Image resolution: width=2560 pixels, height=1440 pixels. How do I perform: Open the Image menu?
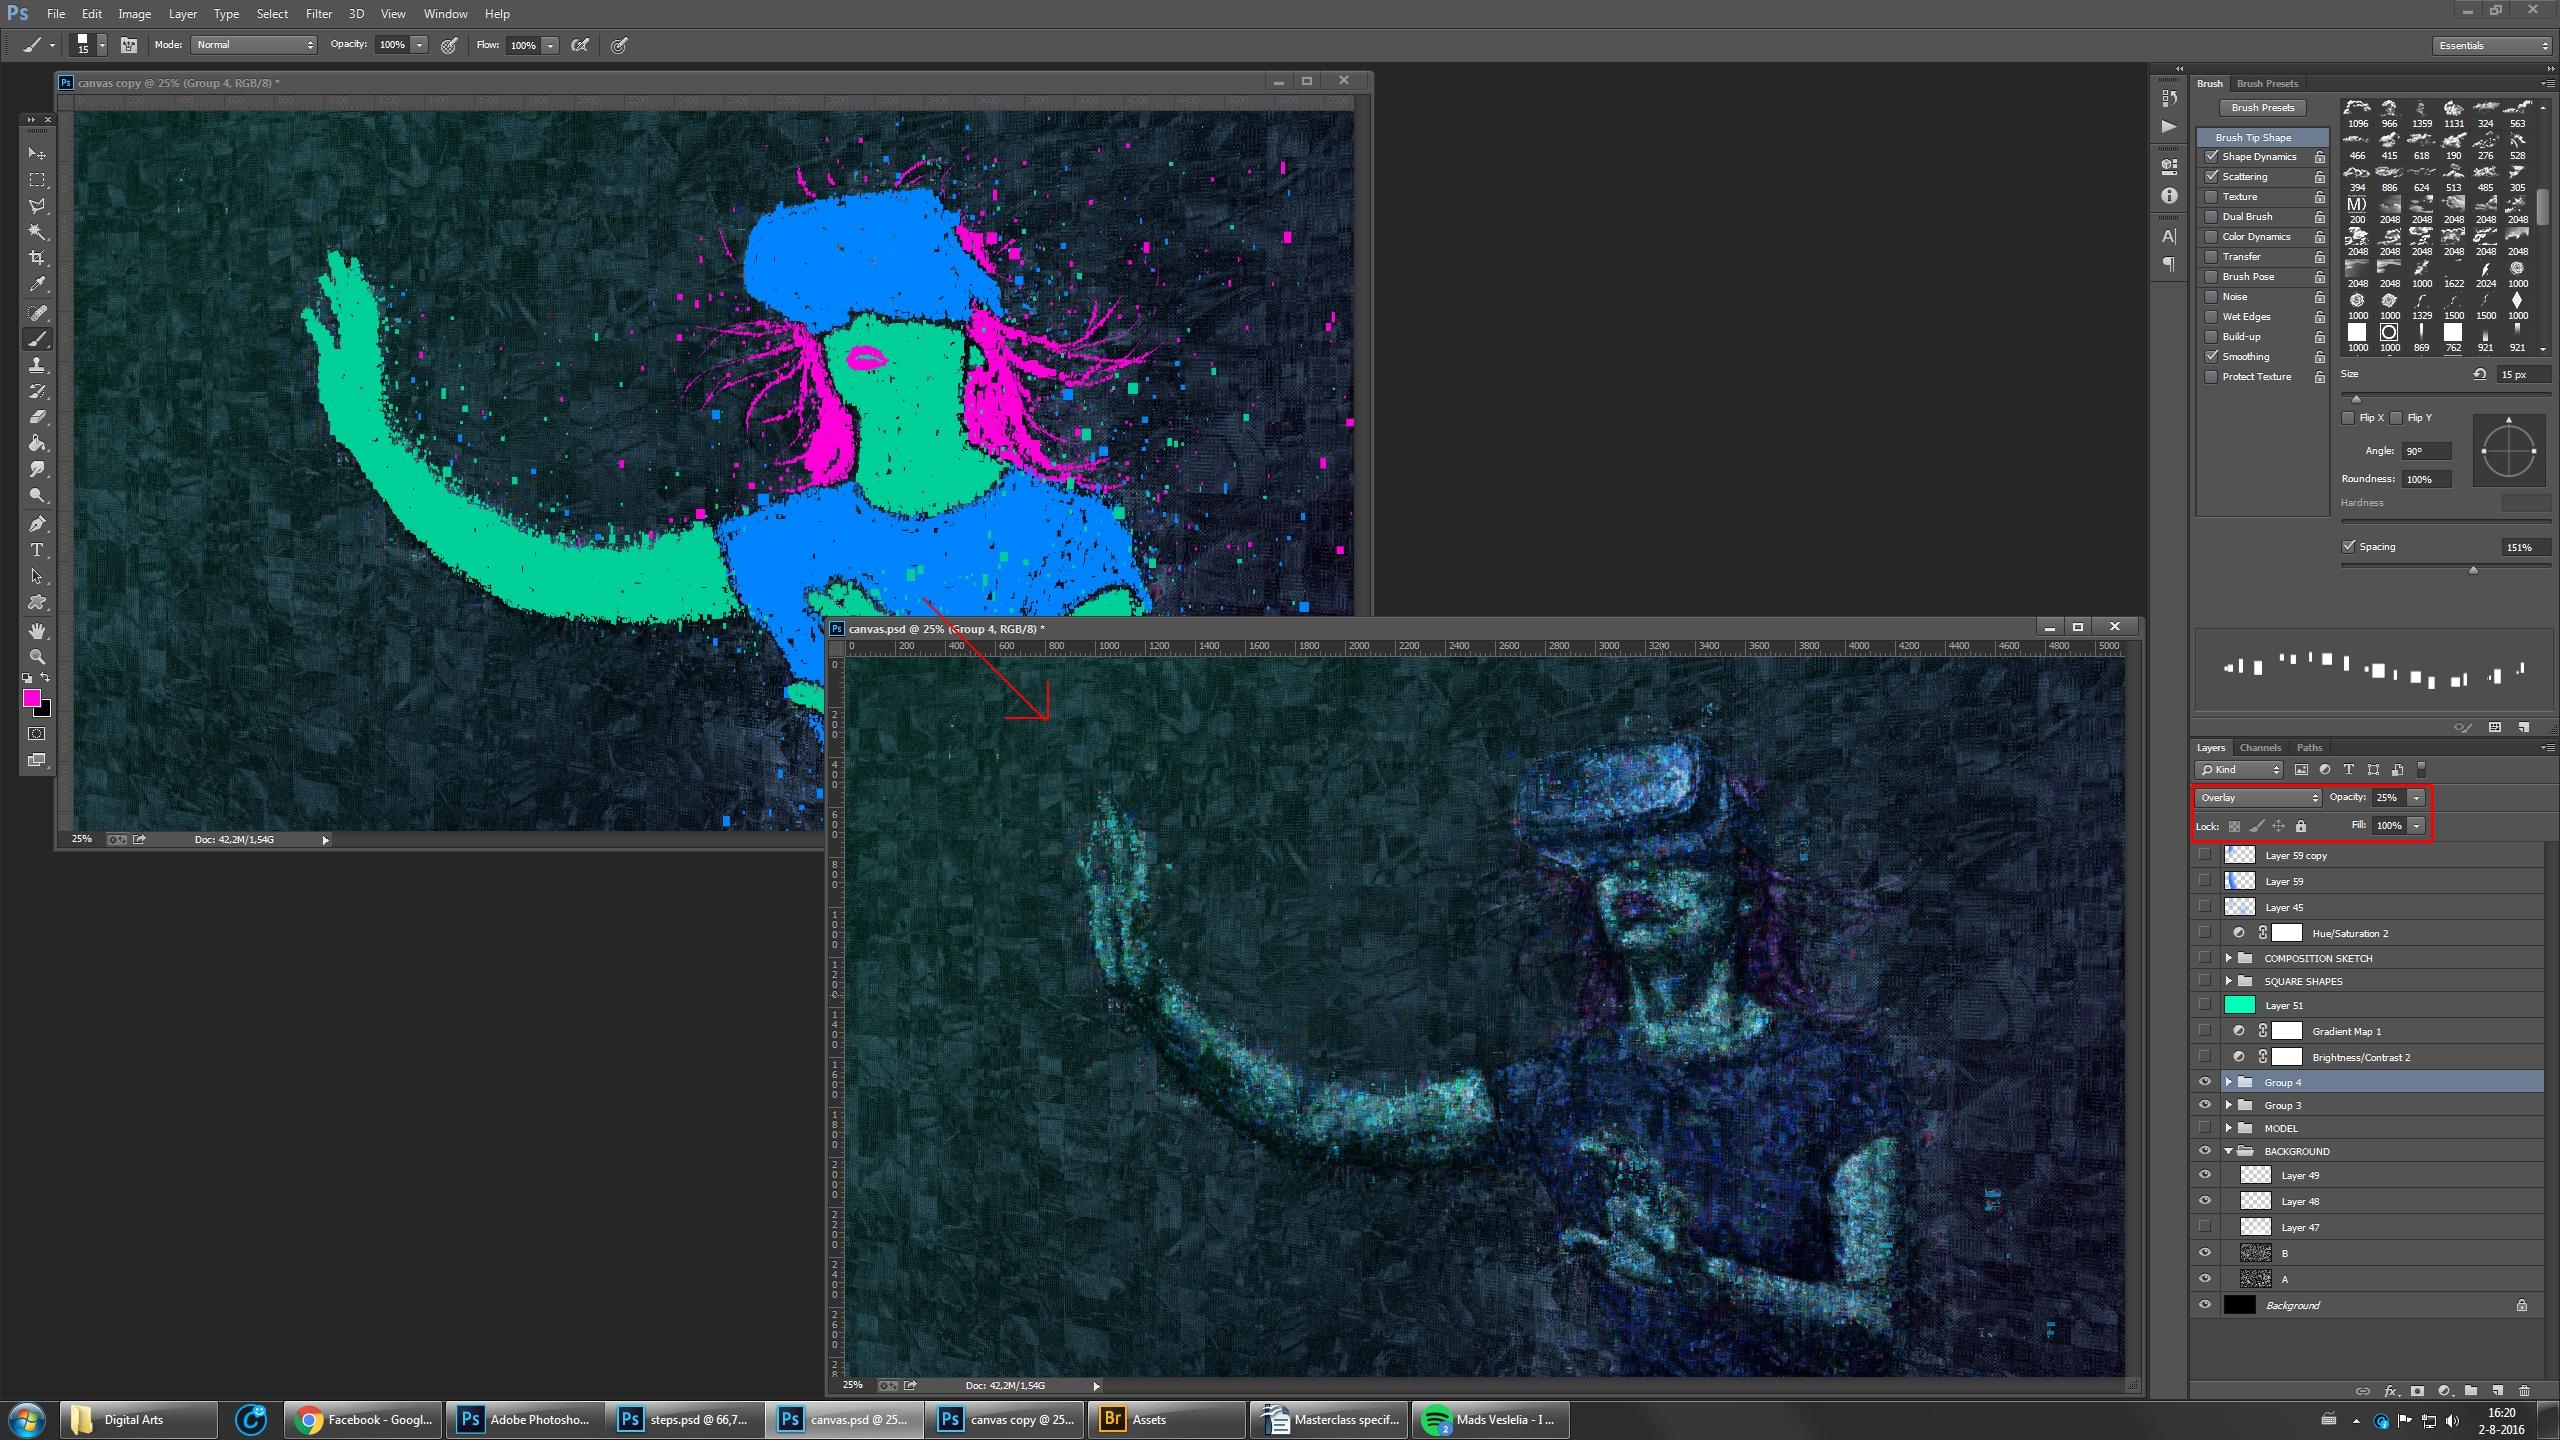pos(134,14)
